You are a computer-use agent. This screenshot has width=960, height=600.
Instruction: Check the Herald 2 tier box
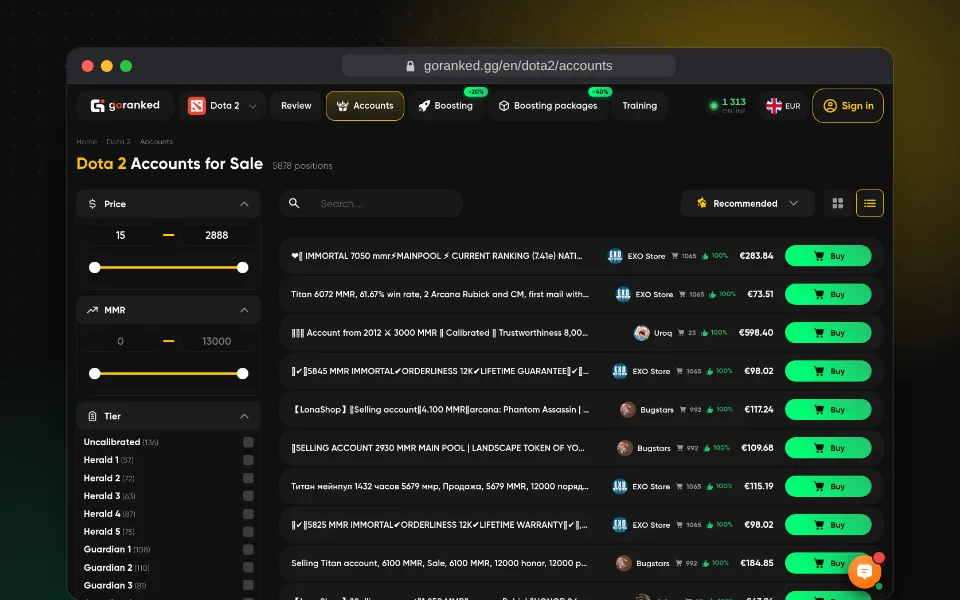[x=248, y=478]
